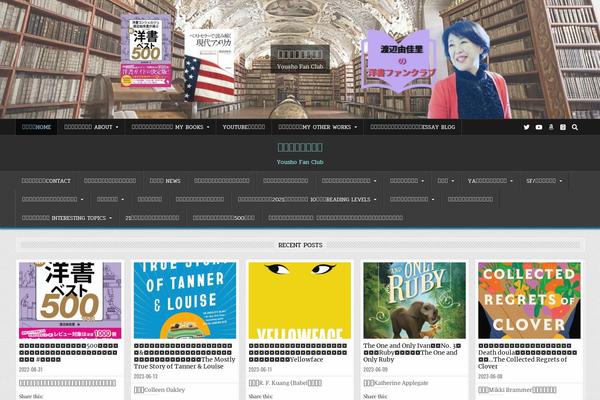Image resolution: width=600 pixels, height=400 pixels.
Task: Open the 洋書ベスト500 post thumbnail
Action: [70, 300]
